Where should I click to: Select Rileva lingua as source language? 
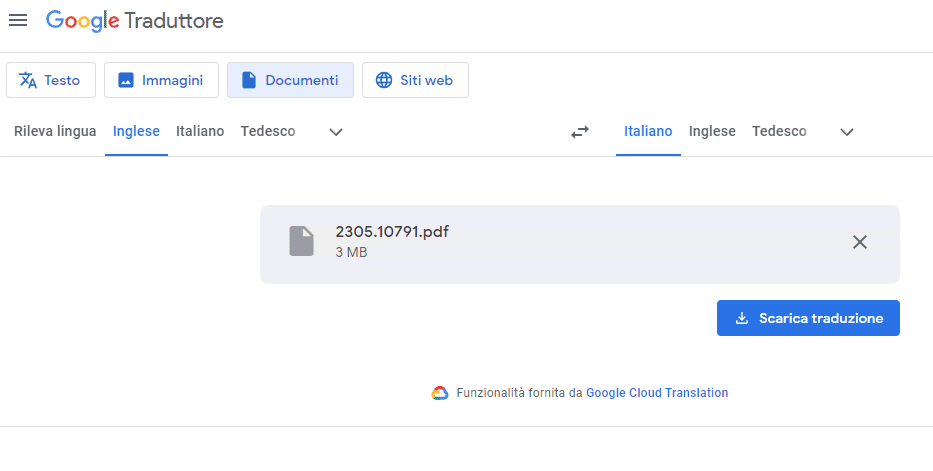click(x=55, y=131)
